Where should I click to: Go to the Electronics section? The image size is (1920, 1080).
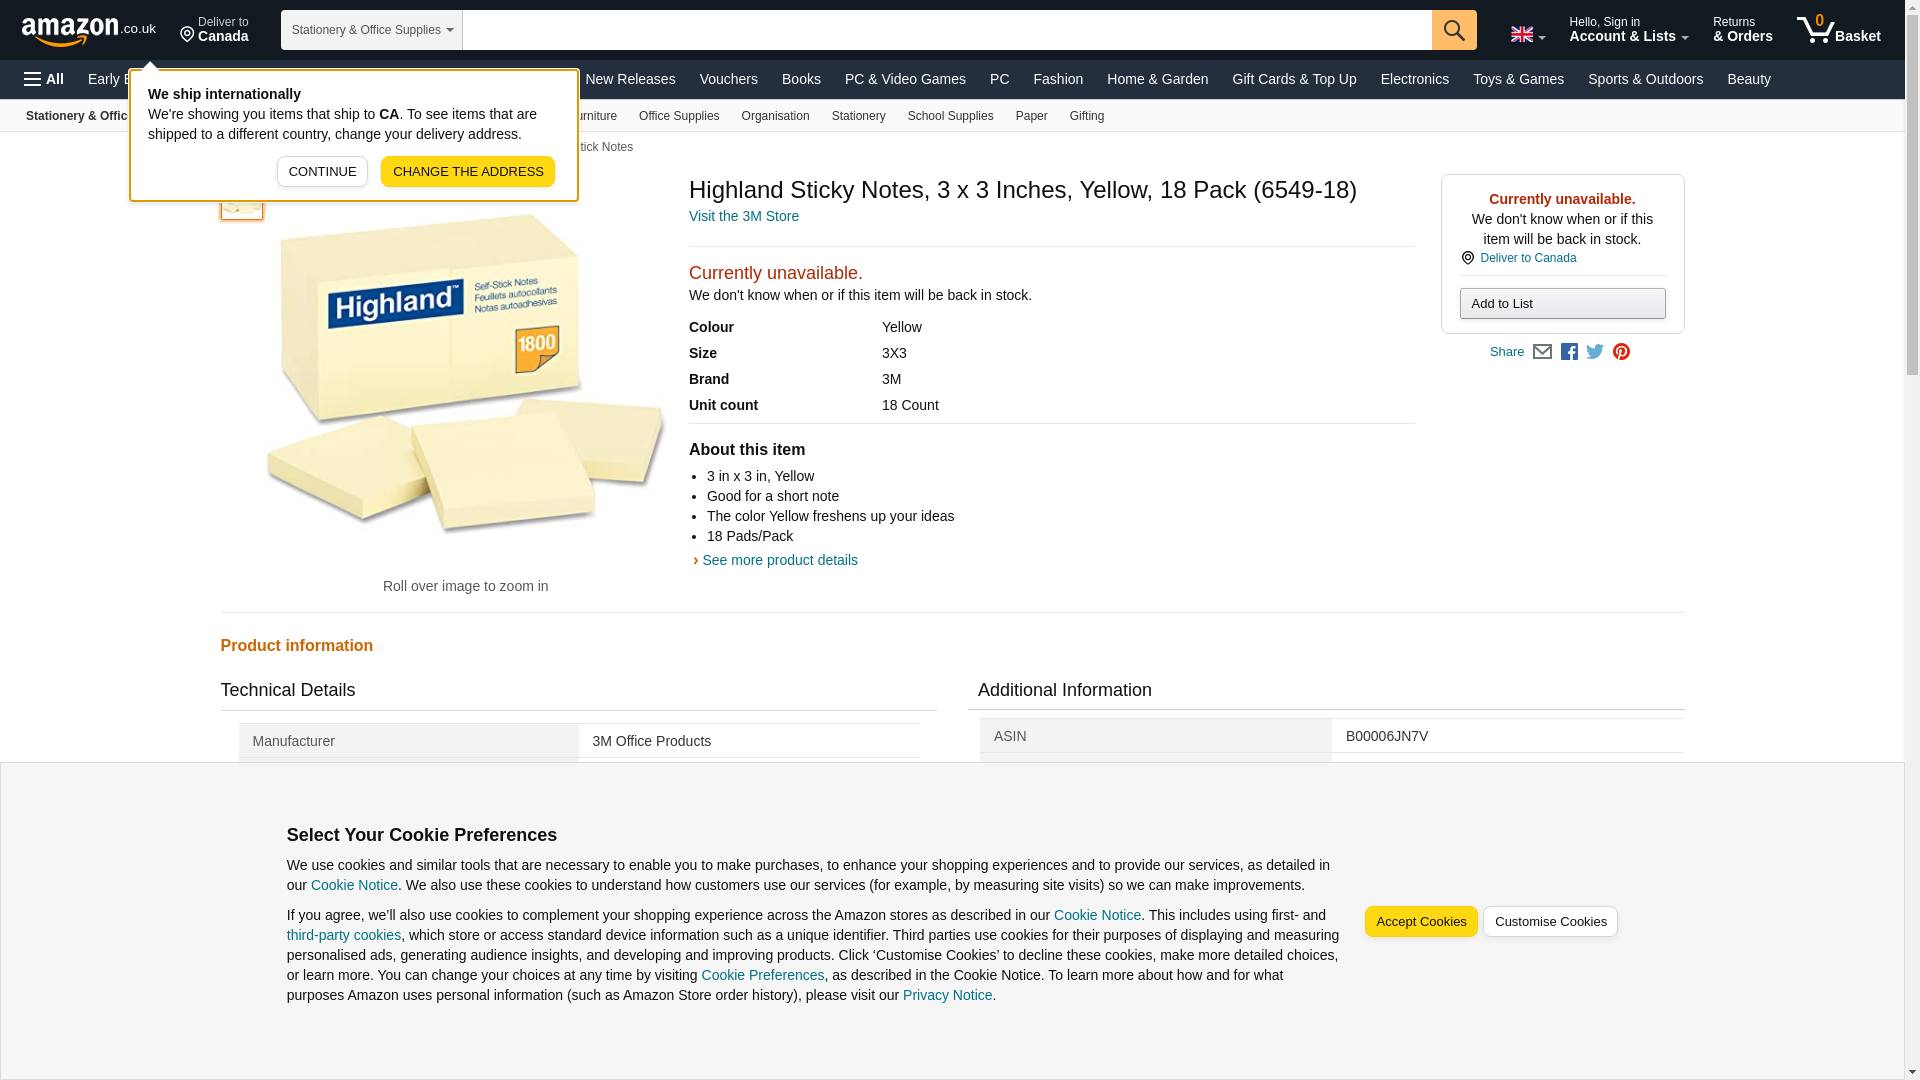click(x=1414, y=79)
